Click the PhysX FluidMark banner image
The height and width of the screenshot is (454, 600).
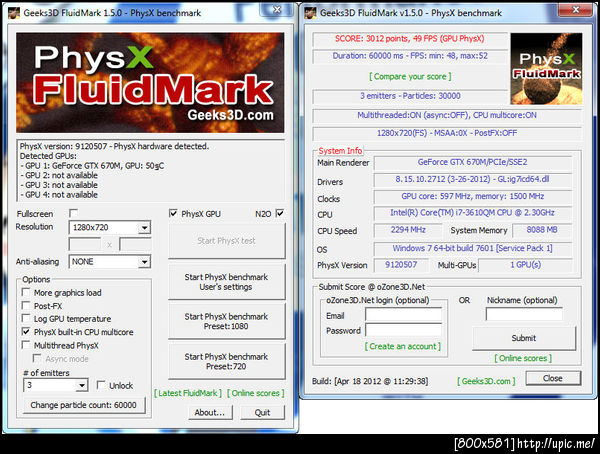pyautogui.click(x=150, y=83)
